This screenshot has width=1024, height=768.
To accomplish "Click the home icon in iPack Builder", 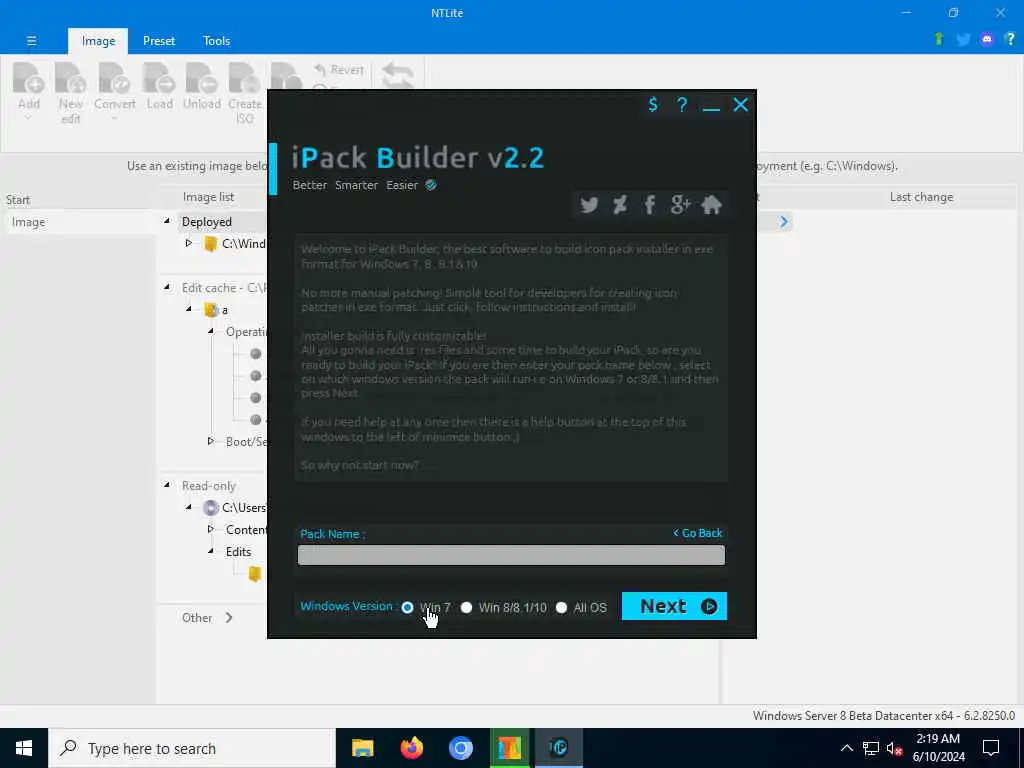I will pos(711,205).
